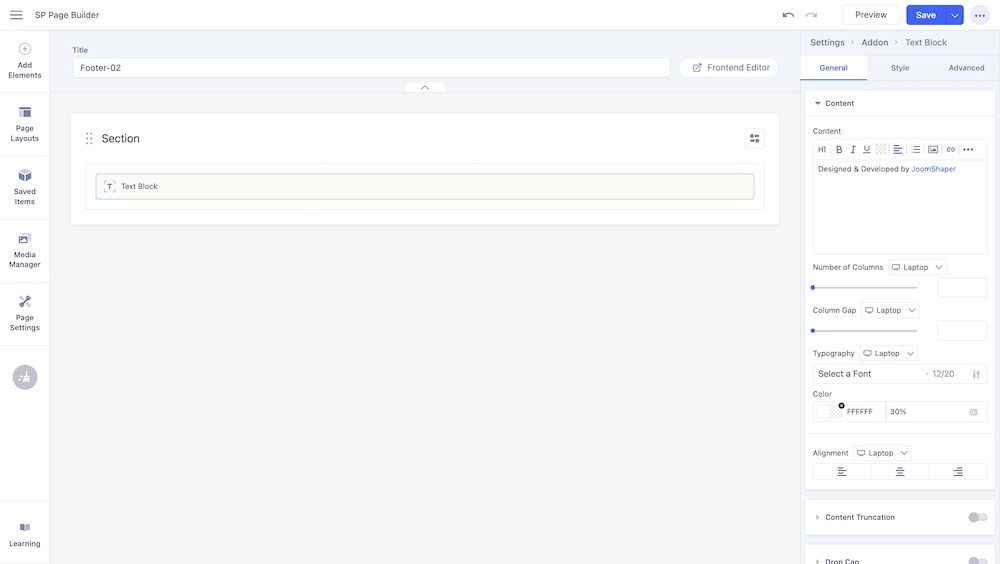Viewport: 1000px width, 564px height.
Task: Open text color picker in editor toolbar
Action: [x=881, y=149]
